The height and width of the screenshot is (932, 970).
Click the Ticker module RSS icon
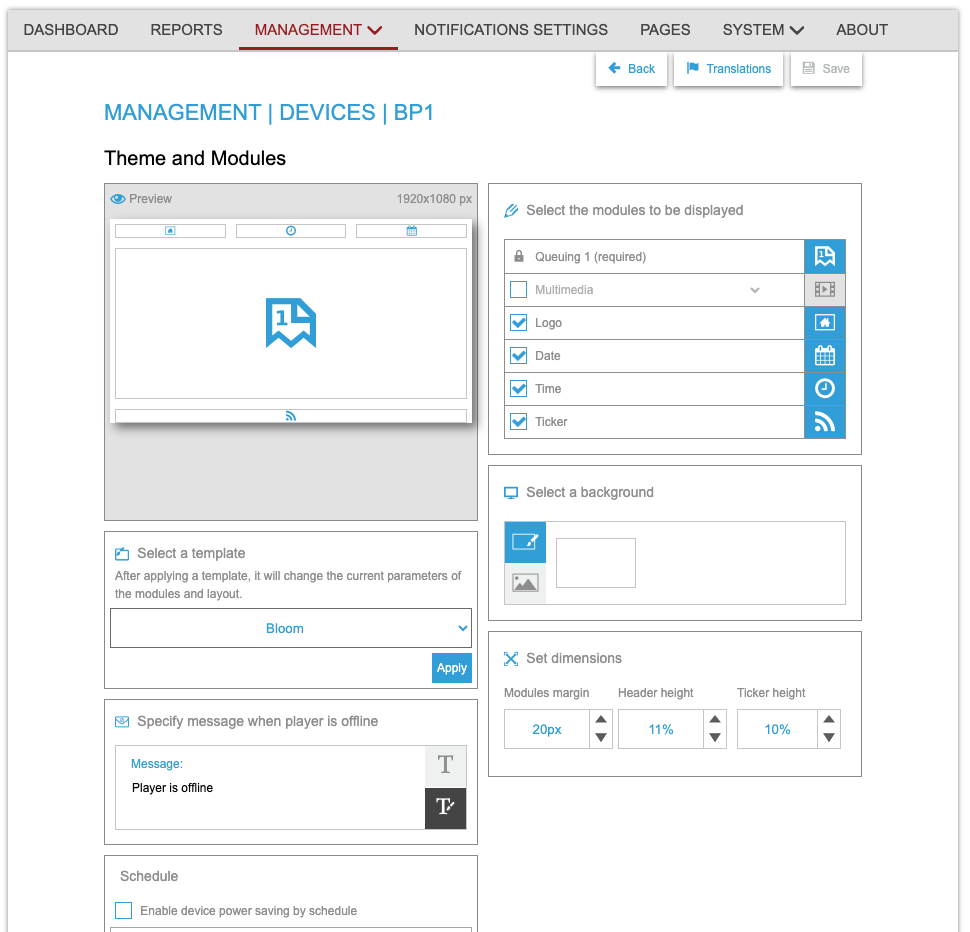pyautogui.click(x=825, y=422)
